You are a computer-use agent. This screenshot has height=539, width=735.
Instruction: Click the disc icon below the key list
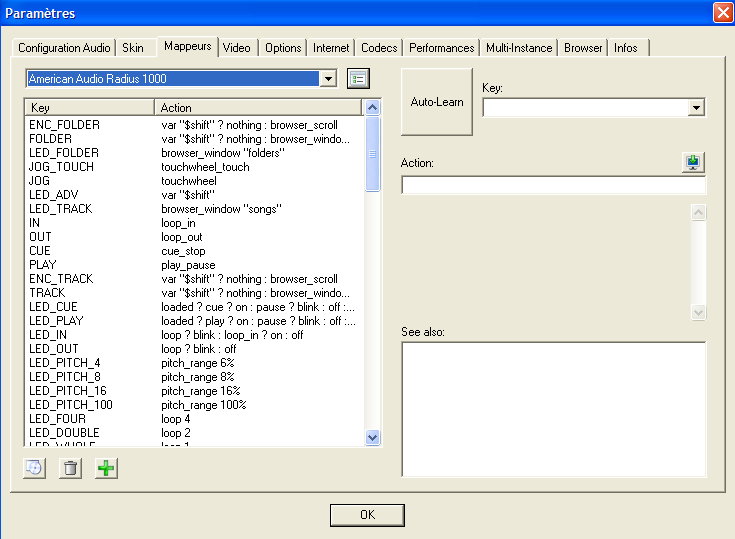pos(34,468)
